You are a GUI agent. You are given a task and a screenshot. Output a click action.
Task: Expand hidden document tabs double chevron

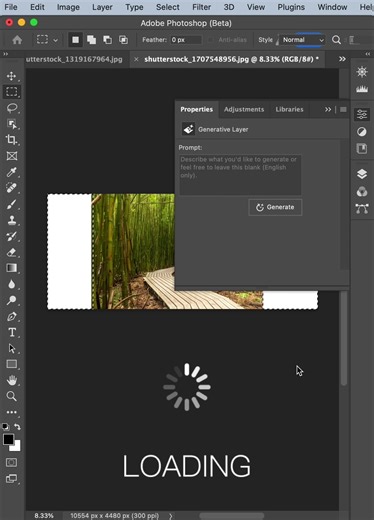tap(342, 59)
